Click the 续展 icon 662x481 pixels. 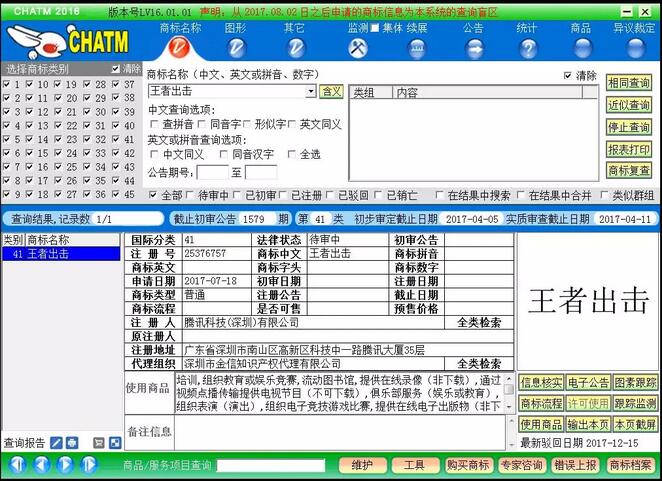(417, 49)
